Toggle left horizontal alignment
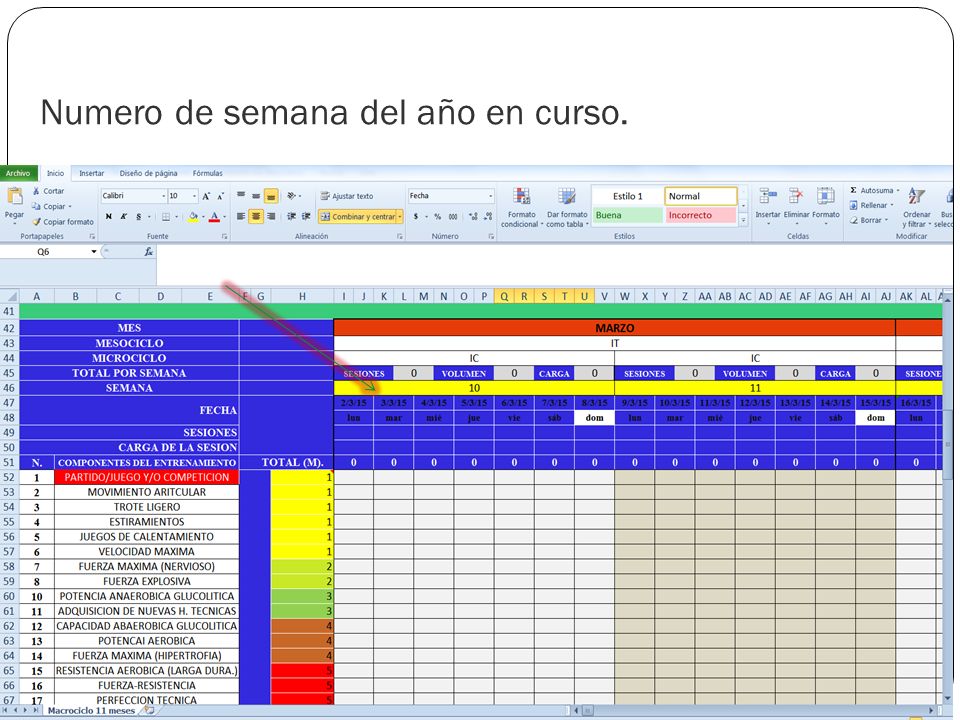 (x=241, y=216)
